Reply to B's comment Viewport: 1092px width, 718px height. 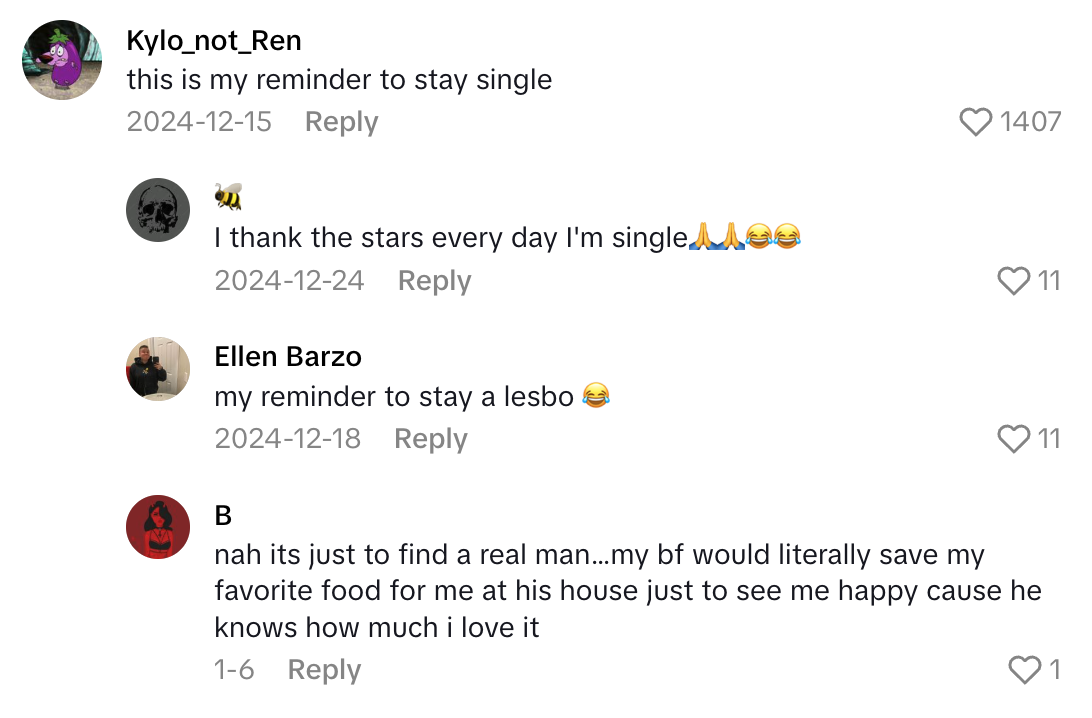[x=324, y=669]
